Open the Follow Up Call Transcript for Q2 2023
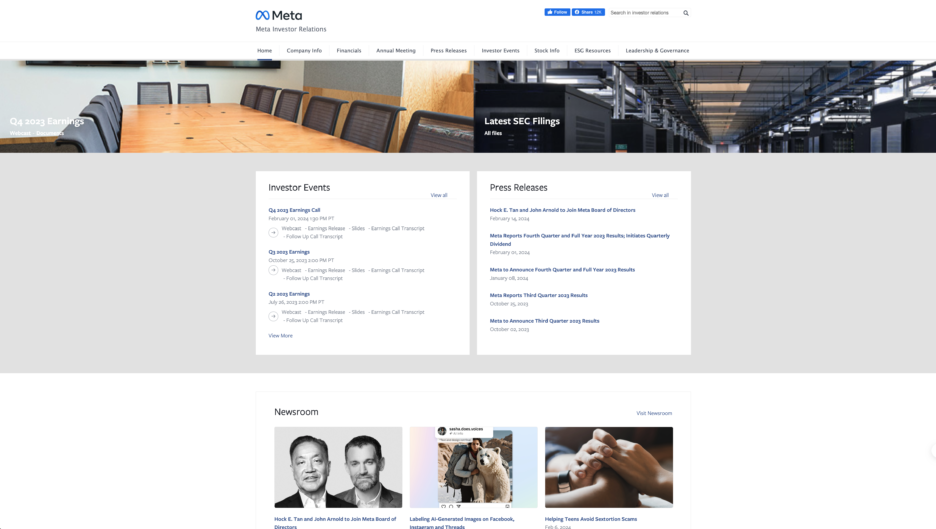 point(314,320)
